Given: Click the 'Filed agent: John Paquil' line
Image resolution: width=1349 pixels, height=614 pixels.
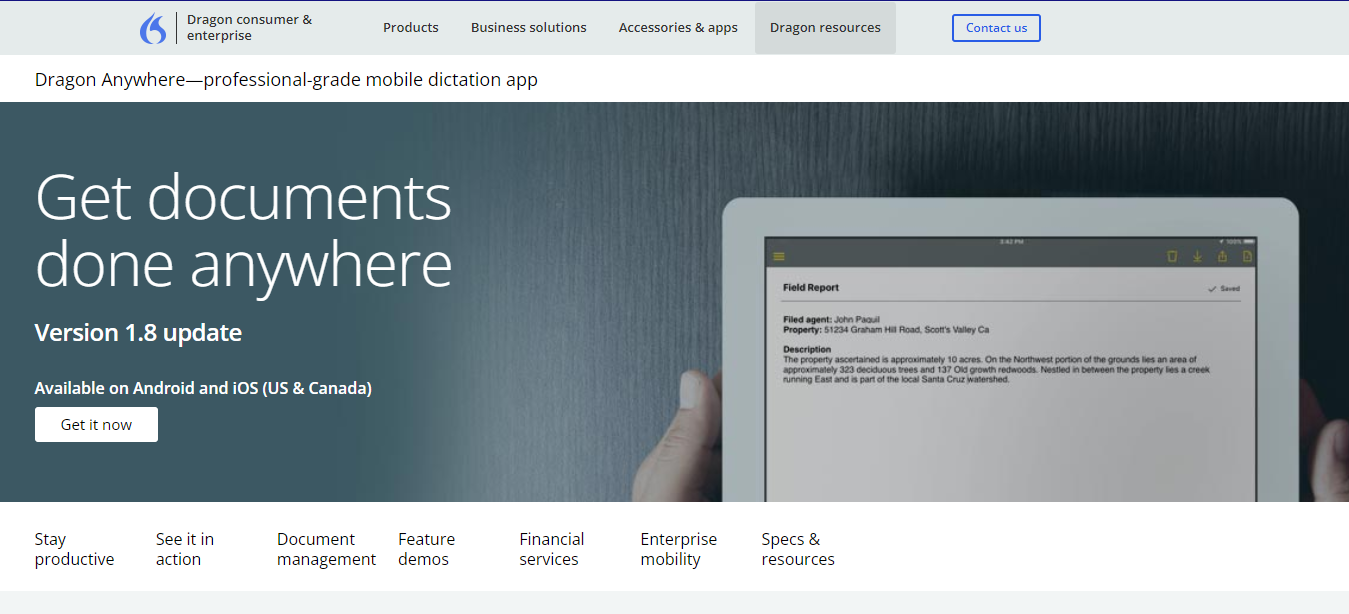Looking at the screenshot, I should click(831, 320).
